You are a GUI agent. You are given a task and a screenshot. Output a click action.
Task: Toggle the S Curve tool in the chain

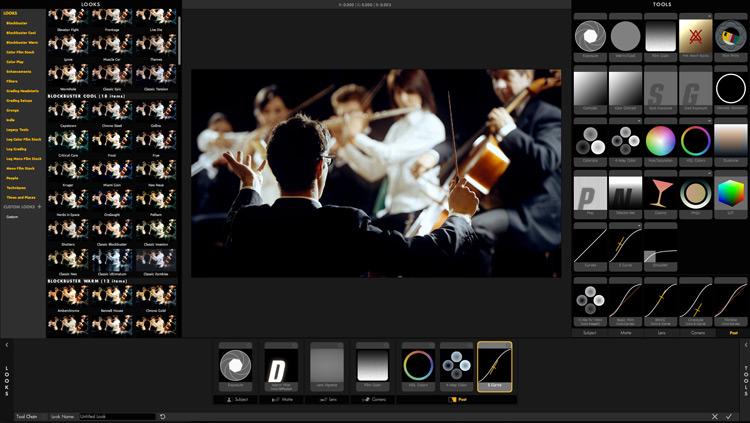pyautogui.click(x=508, y=345)
